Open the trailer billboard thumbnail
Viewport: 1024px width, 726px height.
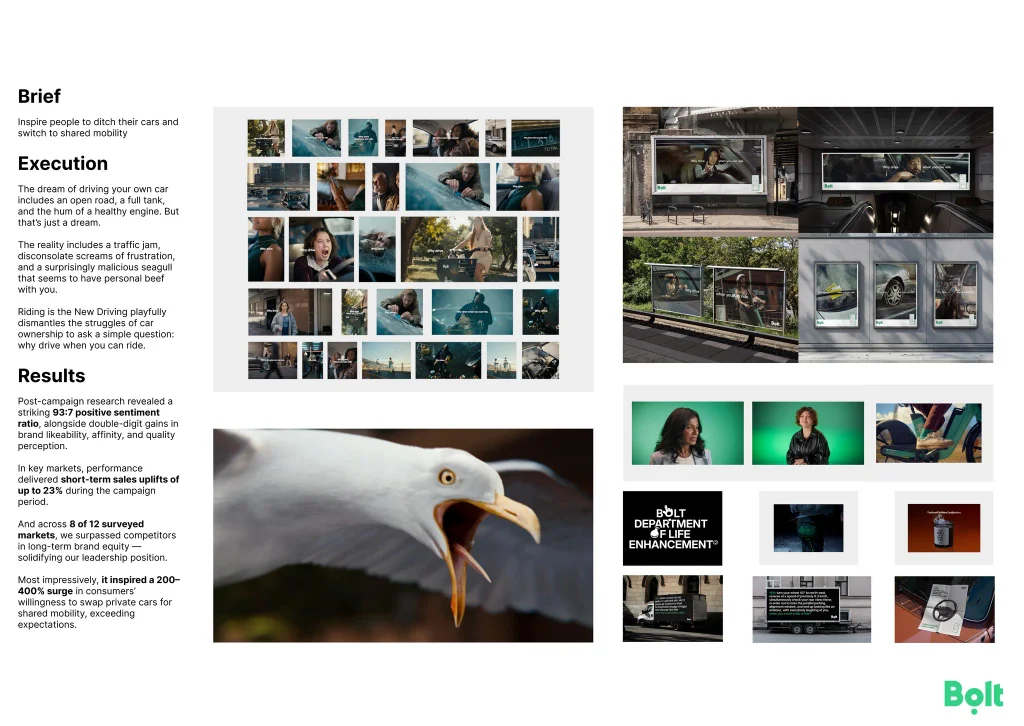[x=811, y=609]
